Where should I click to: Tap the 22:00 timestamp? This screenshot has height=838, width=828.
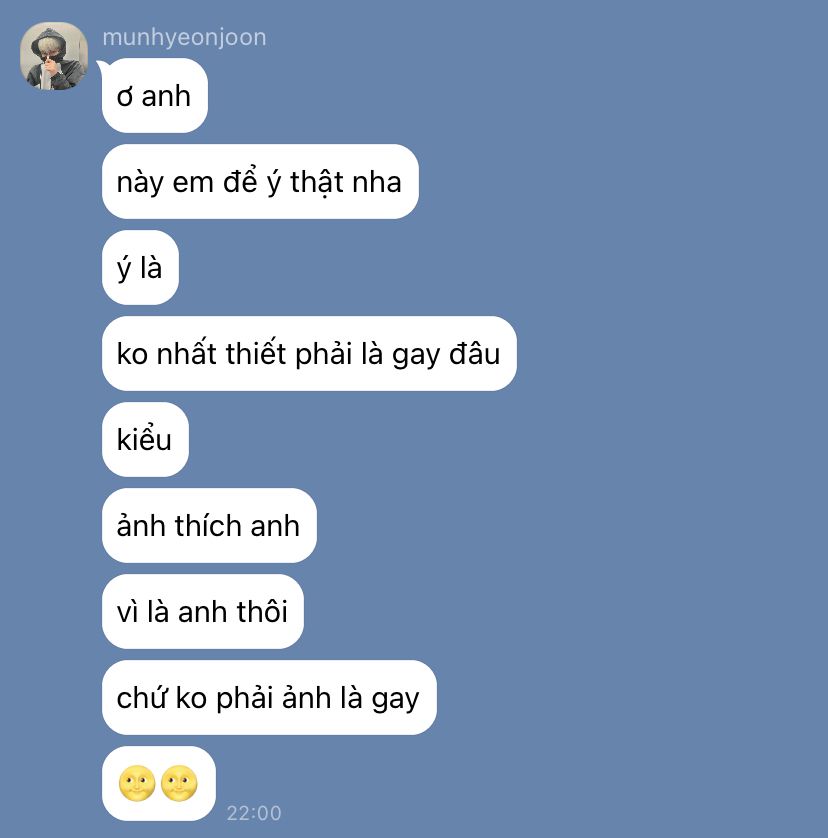[254, 813]
